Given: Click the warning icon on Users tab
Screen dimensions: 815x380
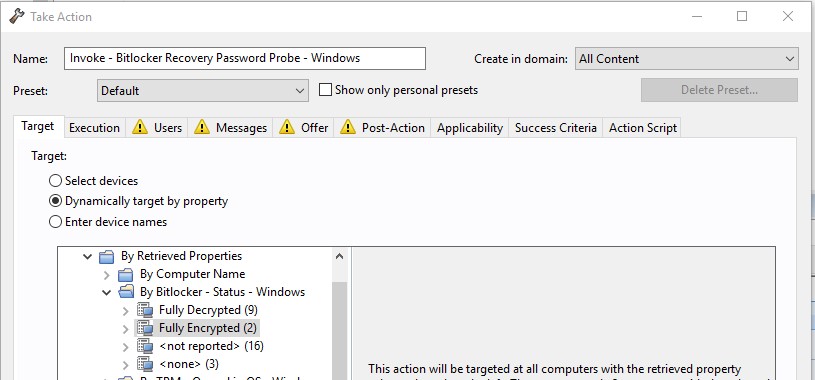Looking at the screenshot, I should [140, 127].
